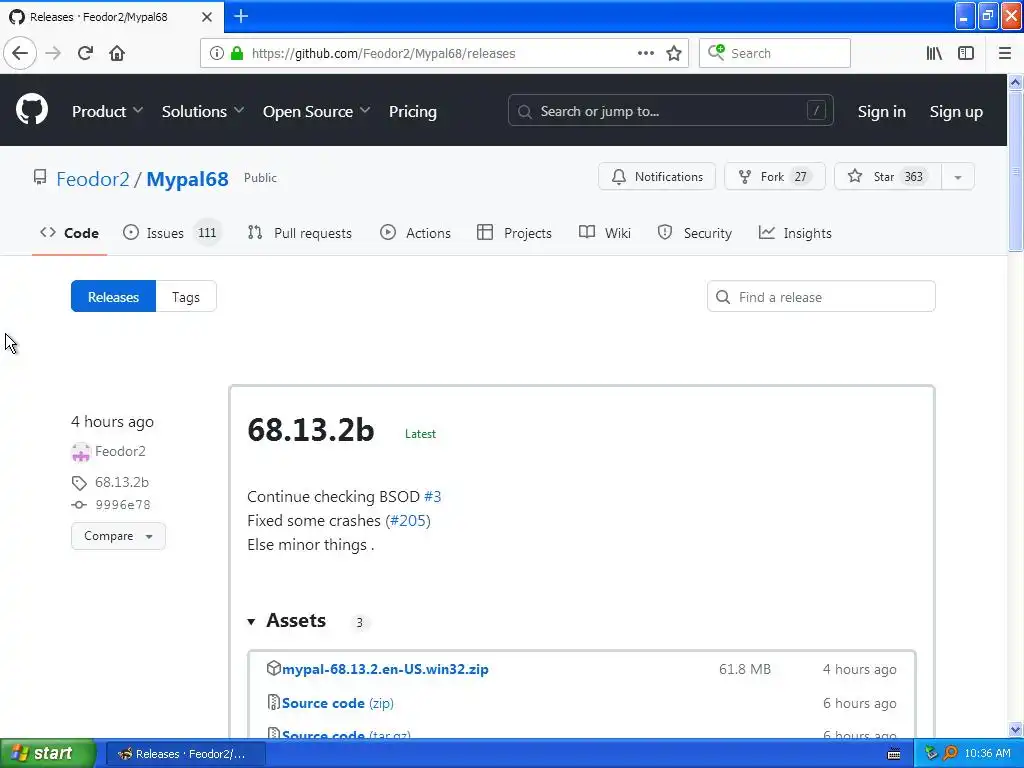Focus the GitHub Search or jump to field

(x=671, y=111)
